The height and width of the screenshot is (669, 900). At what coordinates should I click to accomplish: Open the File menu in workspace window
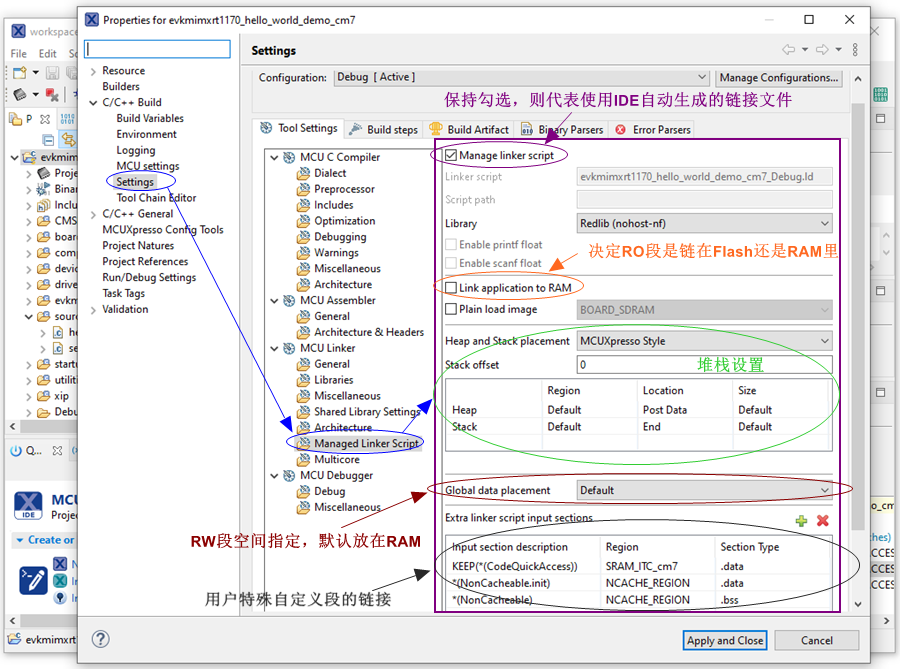[18, 53]
